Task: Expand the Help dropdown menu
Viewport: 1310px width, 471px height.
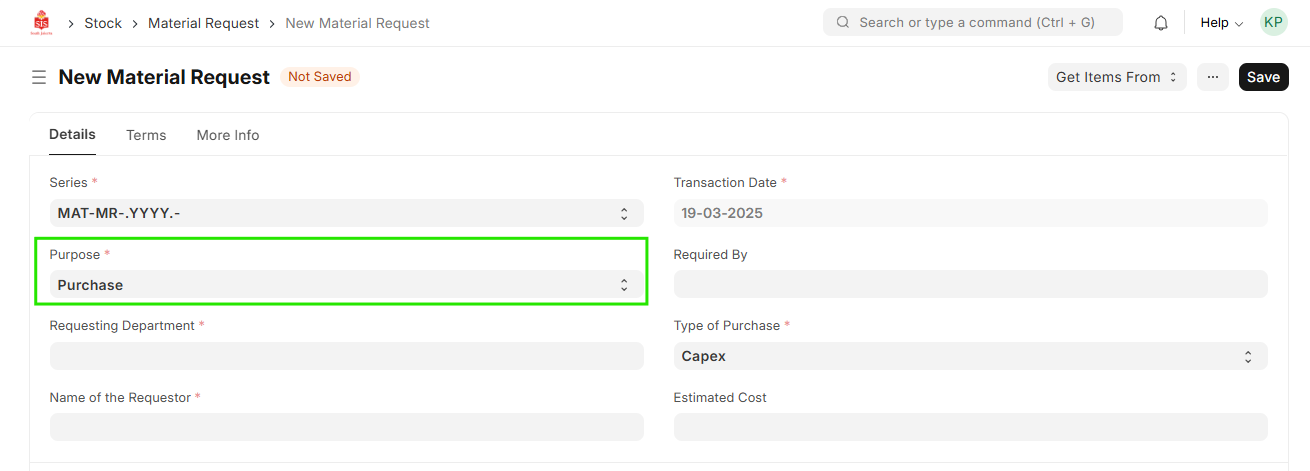Action: coord(1221,23)
